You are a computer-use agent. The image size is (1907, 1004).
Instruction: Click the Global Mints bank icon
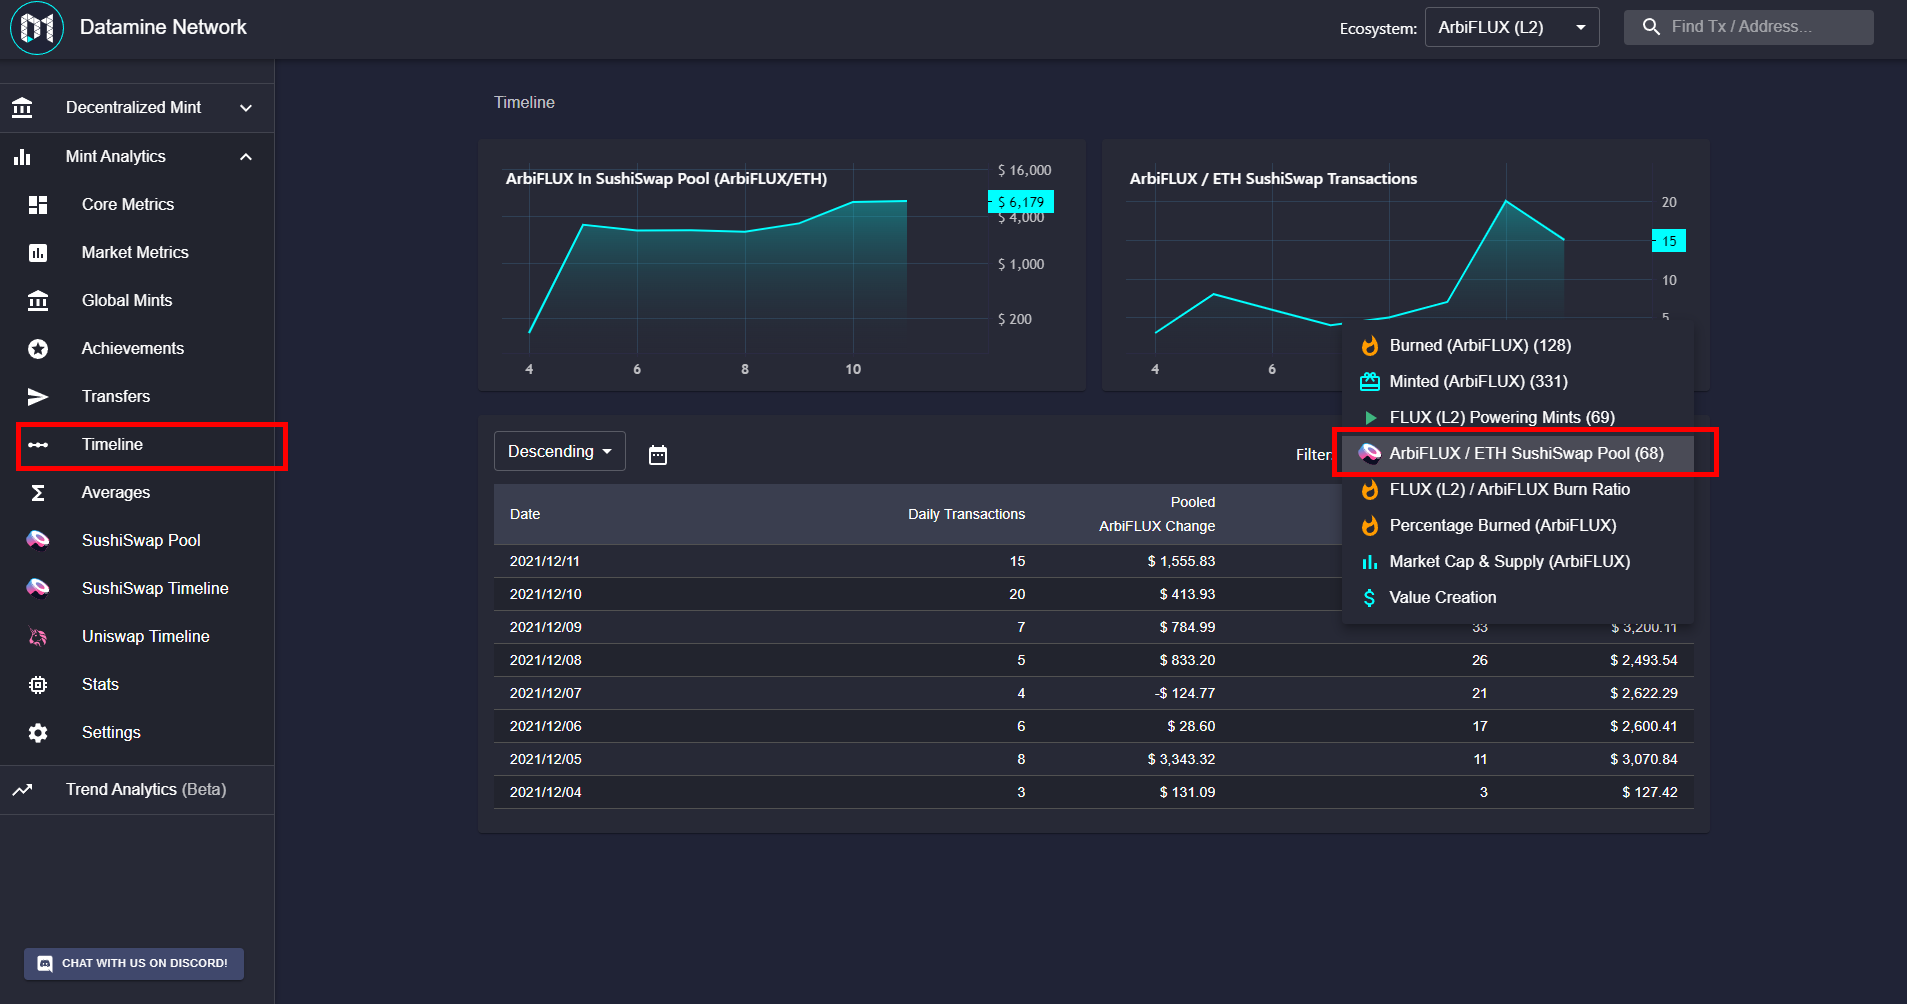38,300
